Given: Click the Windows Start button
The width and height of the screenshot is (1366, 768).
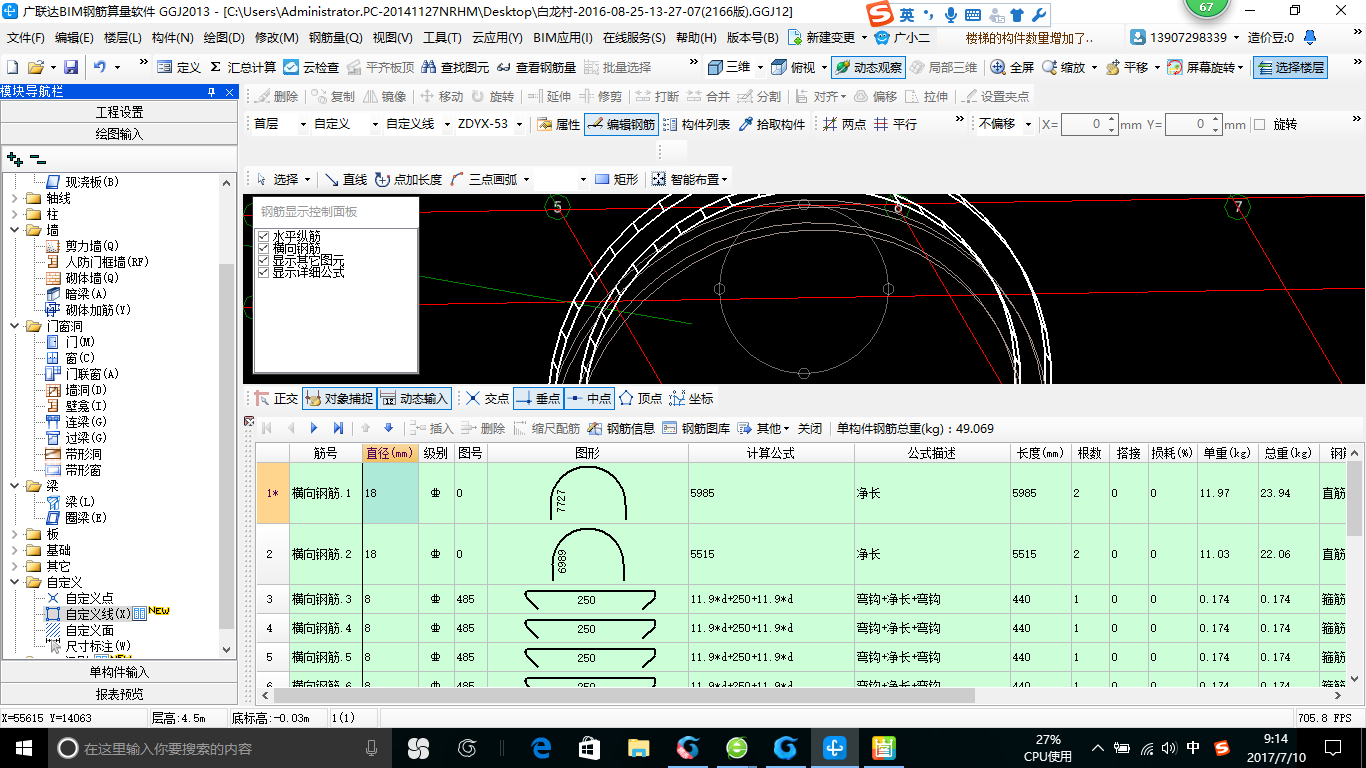Looking at the screenshot, I should 23,747.
